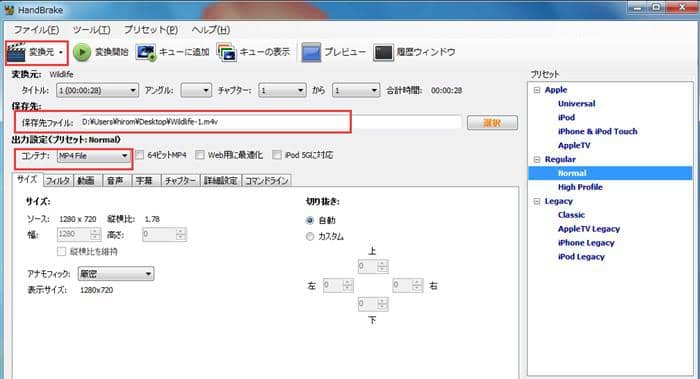700x379 pixels.
Task: Click the Add to Queue icon (キューに追加)
Action: coord(146,52)
